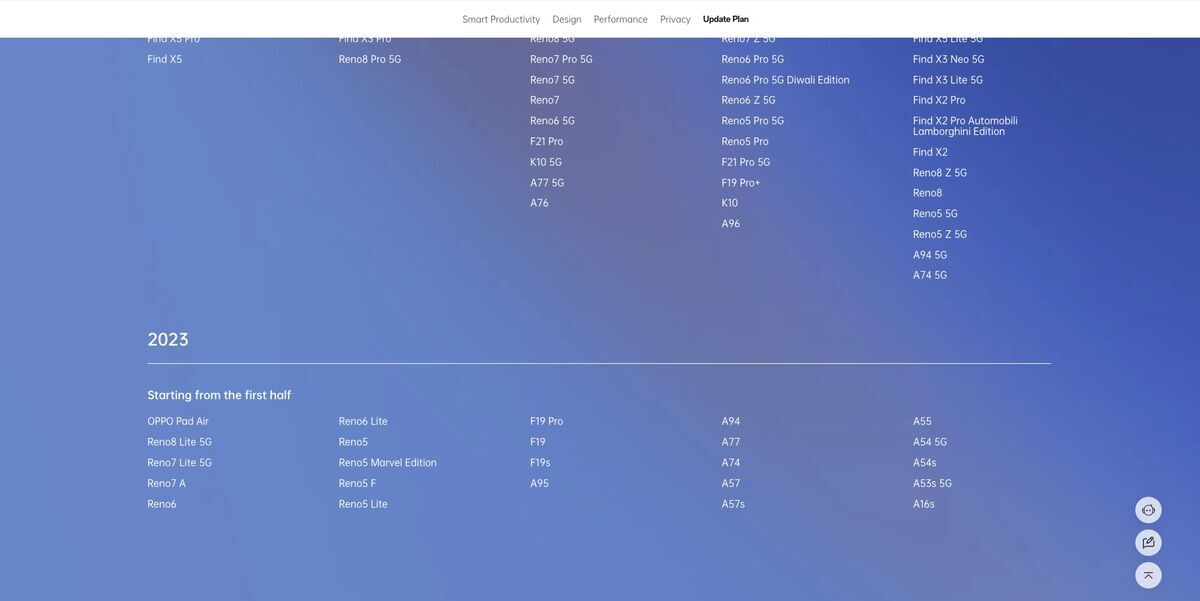Click the 'Find X5' device entry
Viewport: 1200px width, 601px height.
pyautogui.click(x=165, y=59)
